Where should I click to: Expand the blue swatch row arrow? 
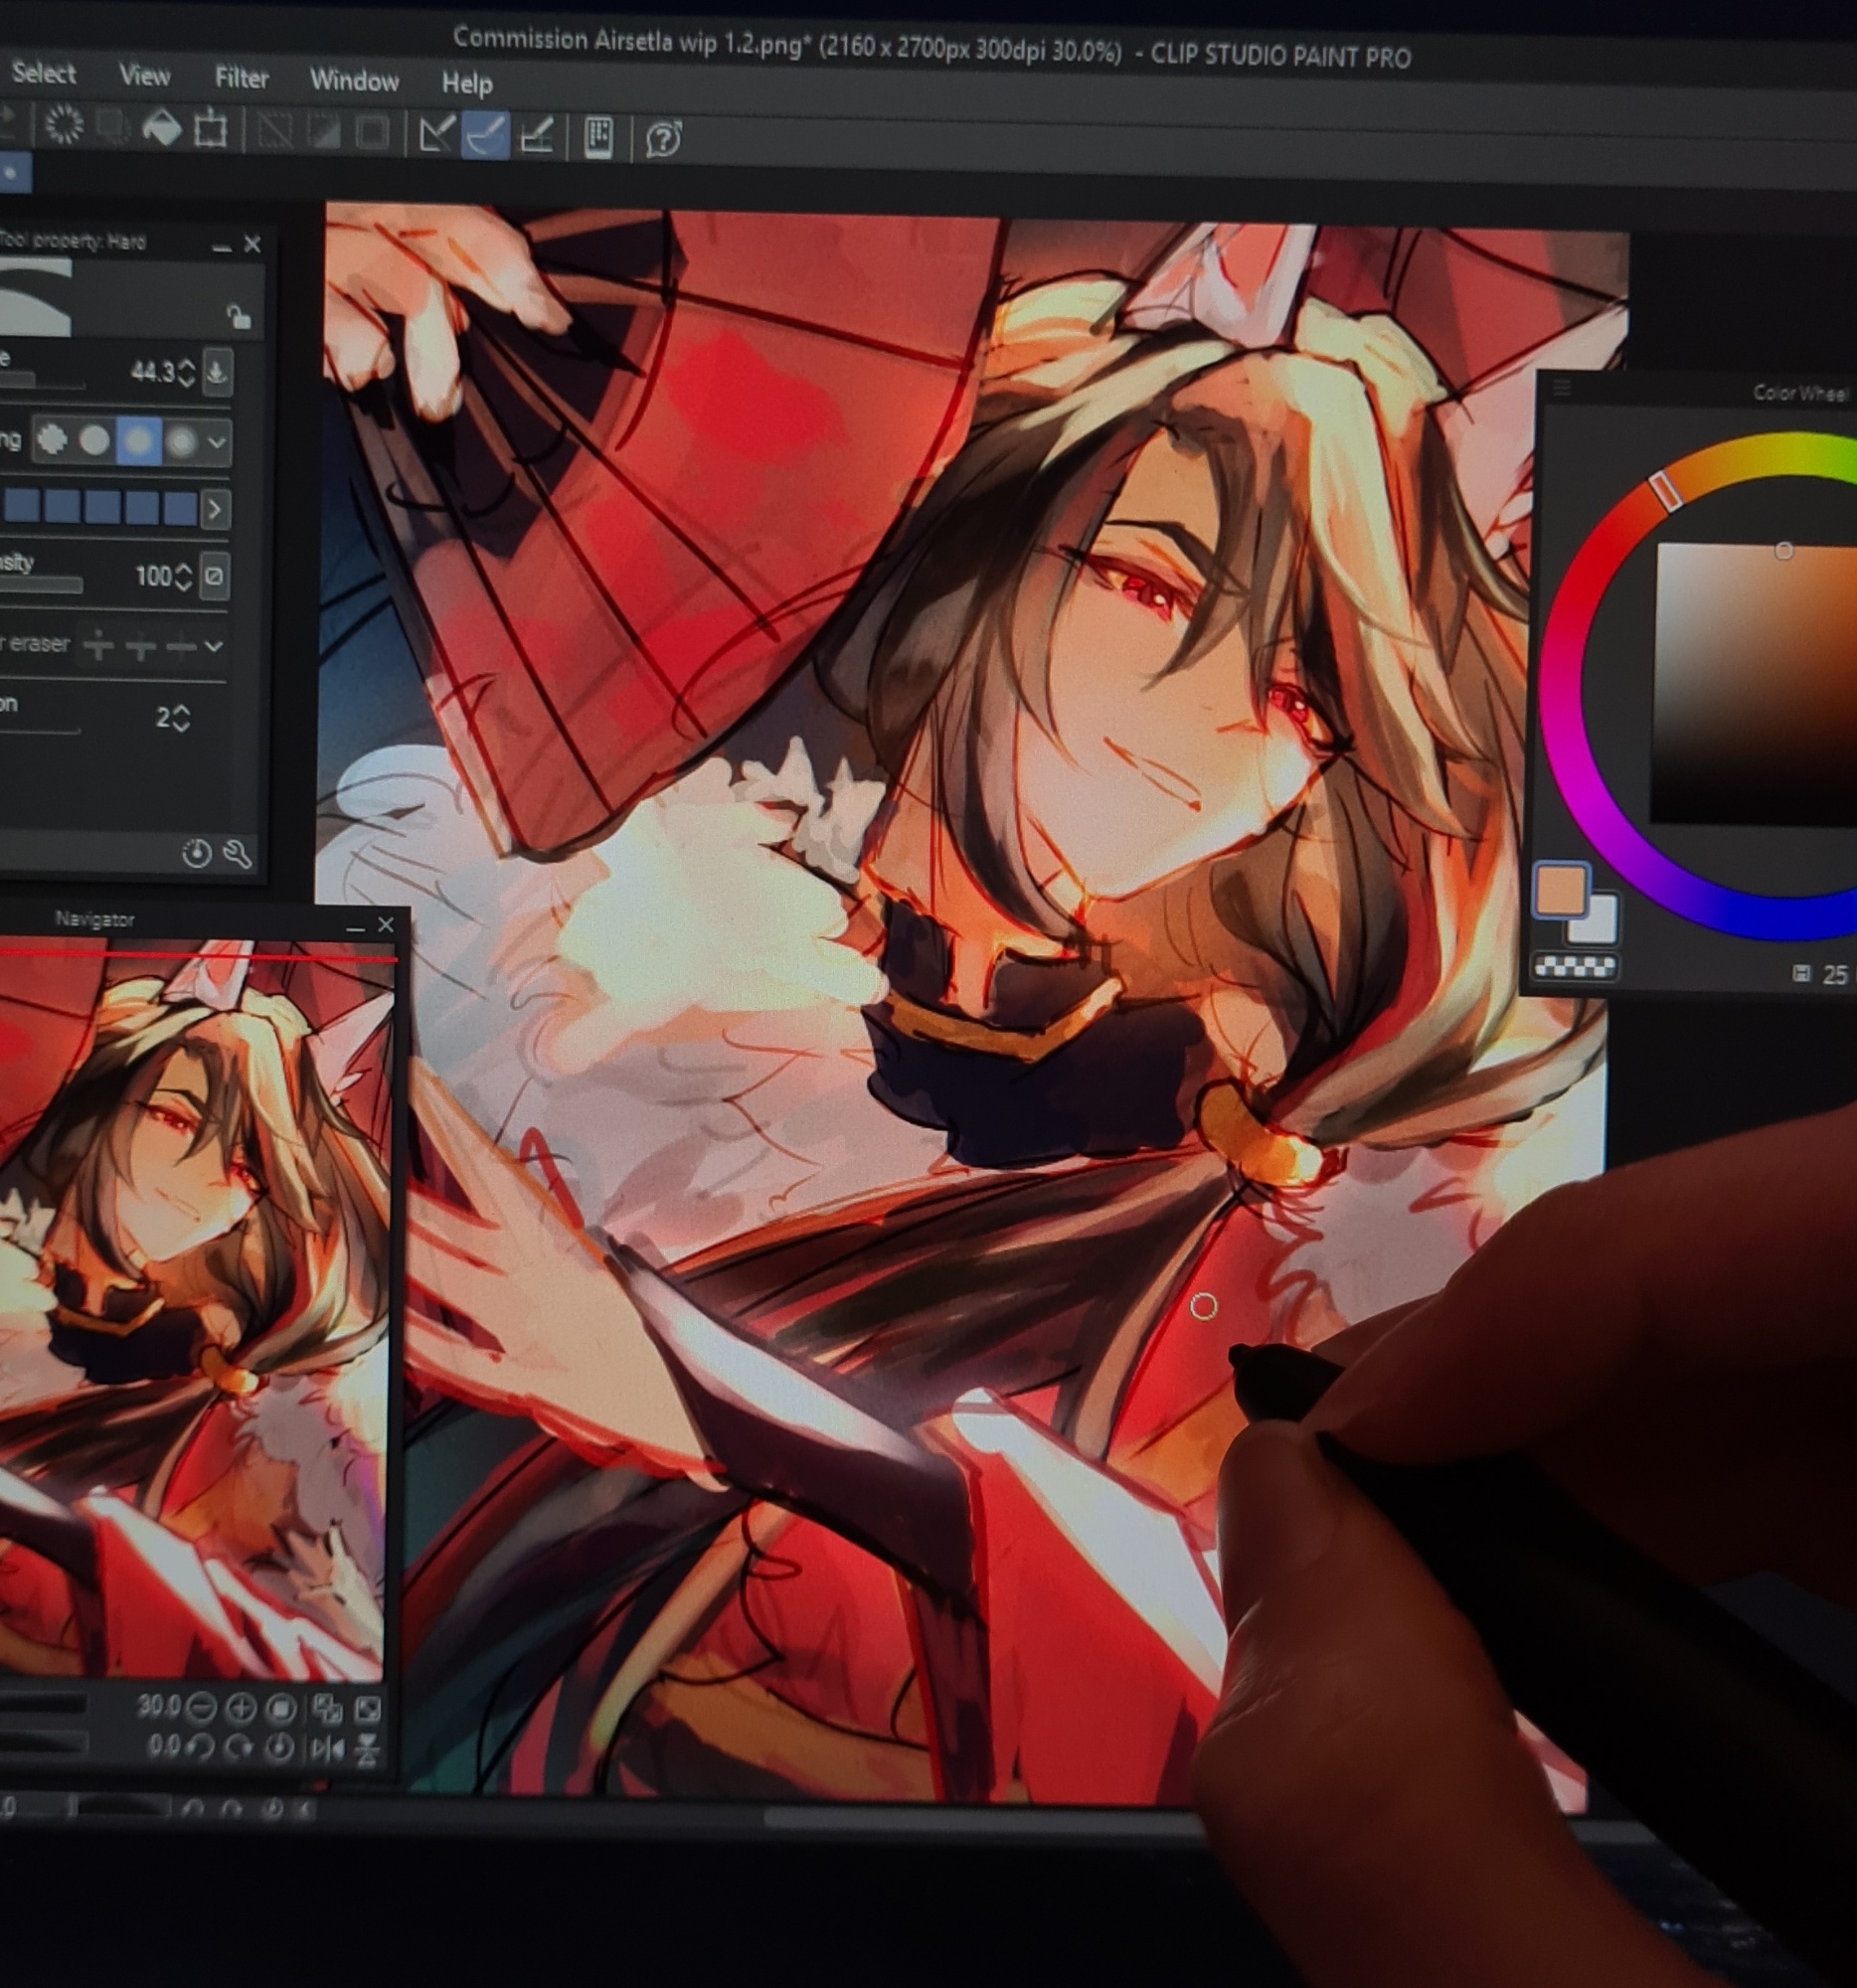pos(214,510)
